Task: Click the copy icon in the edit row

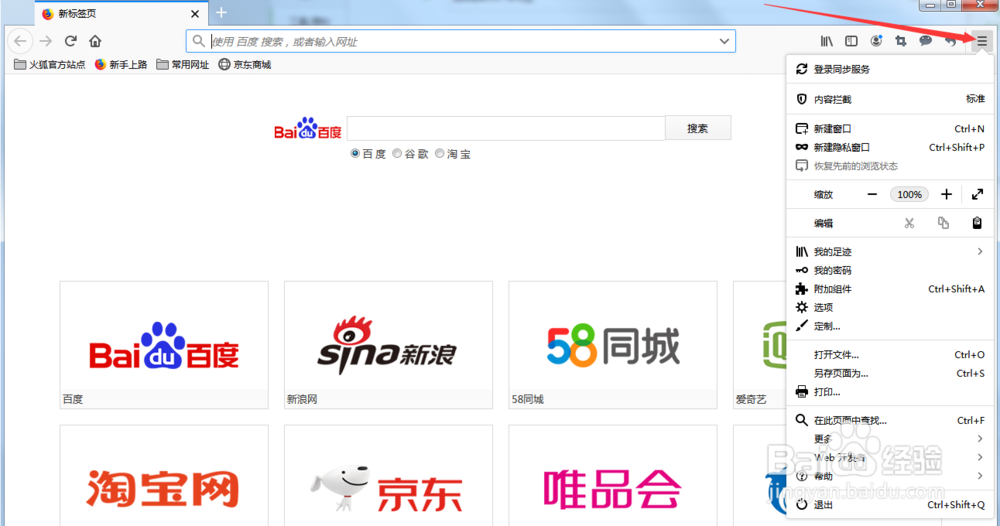Action: pyautogui.click(x=943, y=223)
